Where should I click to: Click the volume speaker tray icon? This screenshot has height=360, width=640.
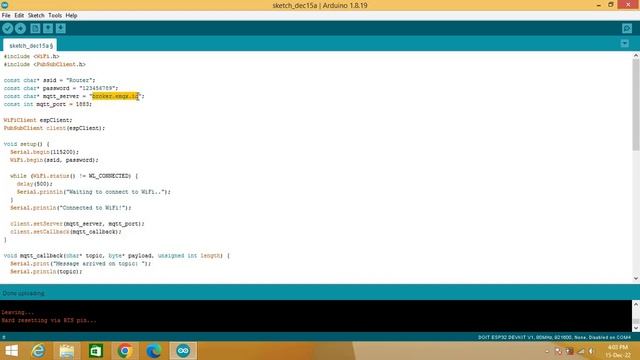coord(591,351)
